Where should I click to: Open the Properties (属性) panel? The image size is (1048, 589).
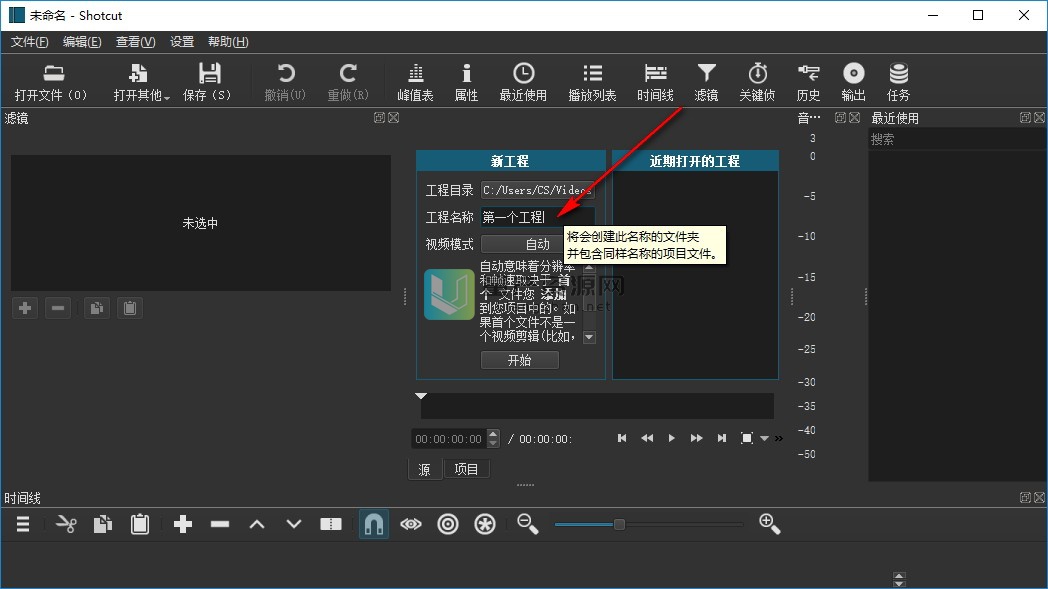[x=466, y=82]
